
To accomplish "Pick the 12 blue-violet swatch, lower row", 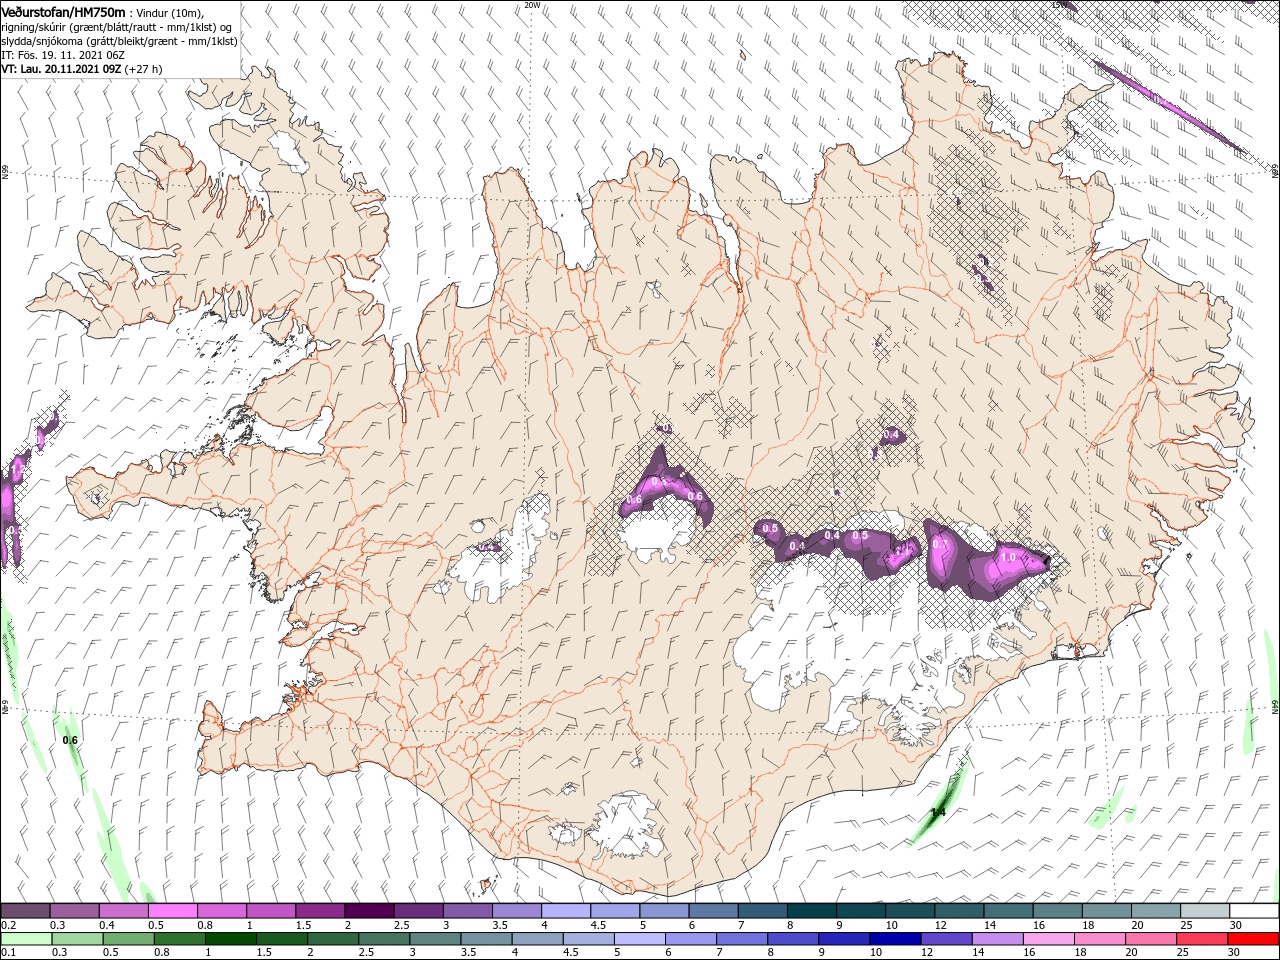I will pos(946,939).
